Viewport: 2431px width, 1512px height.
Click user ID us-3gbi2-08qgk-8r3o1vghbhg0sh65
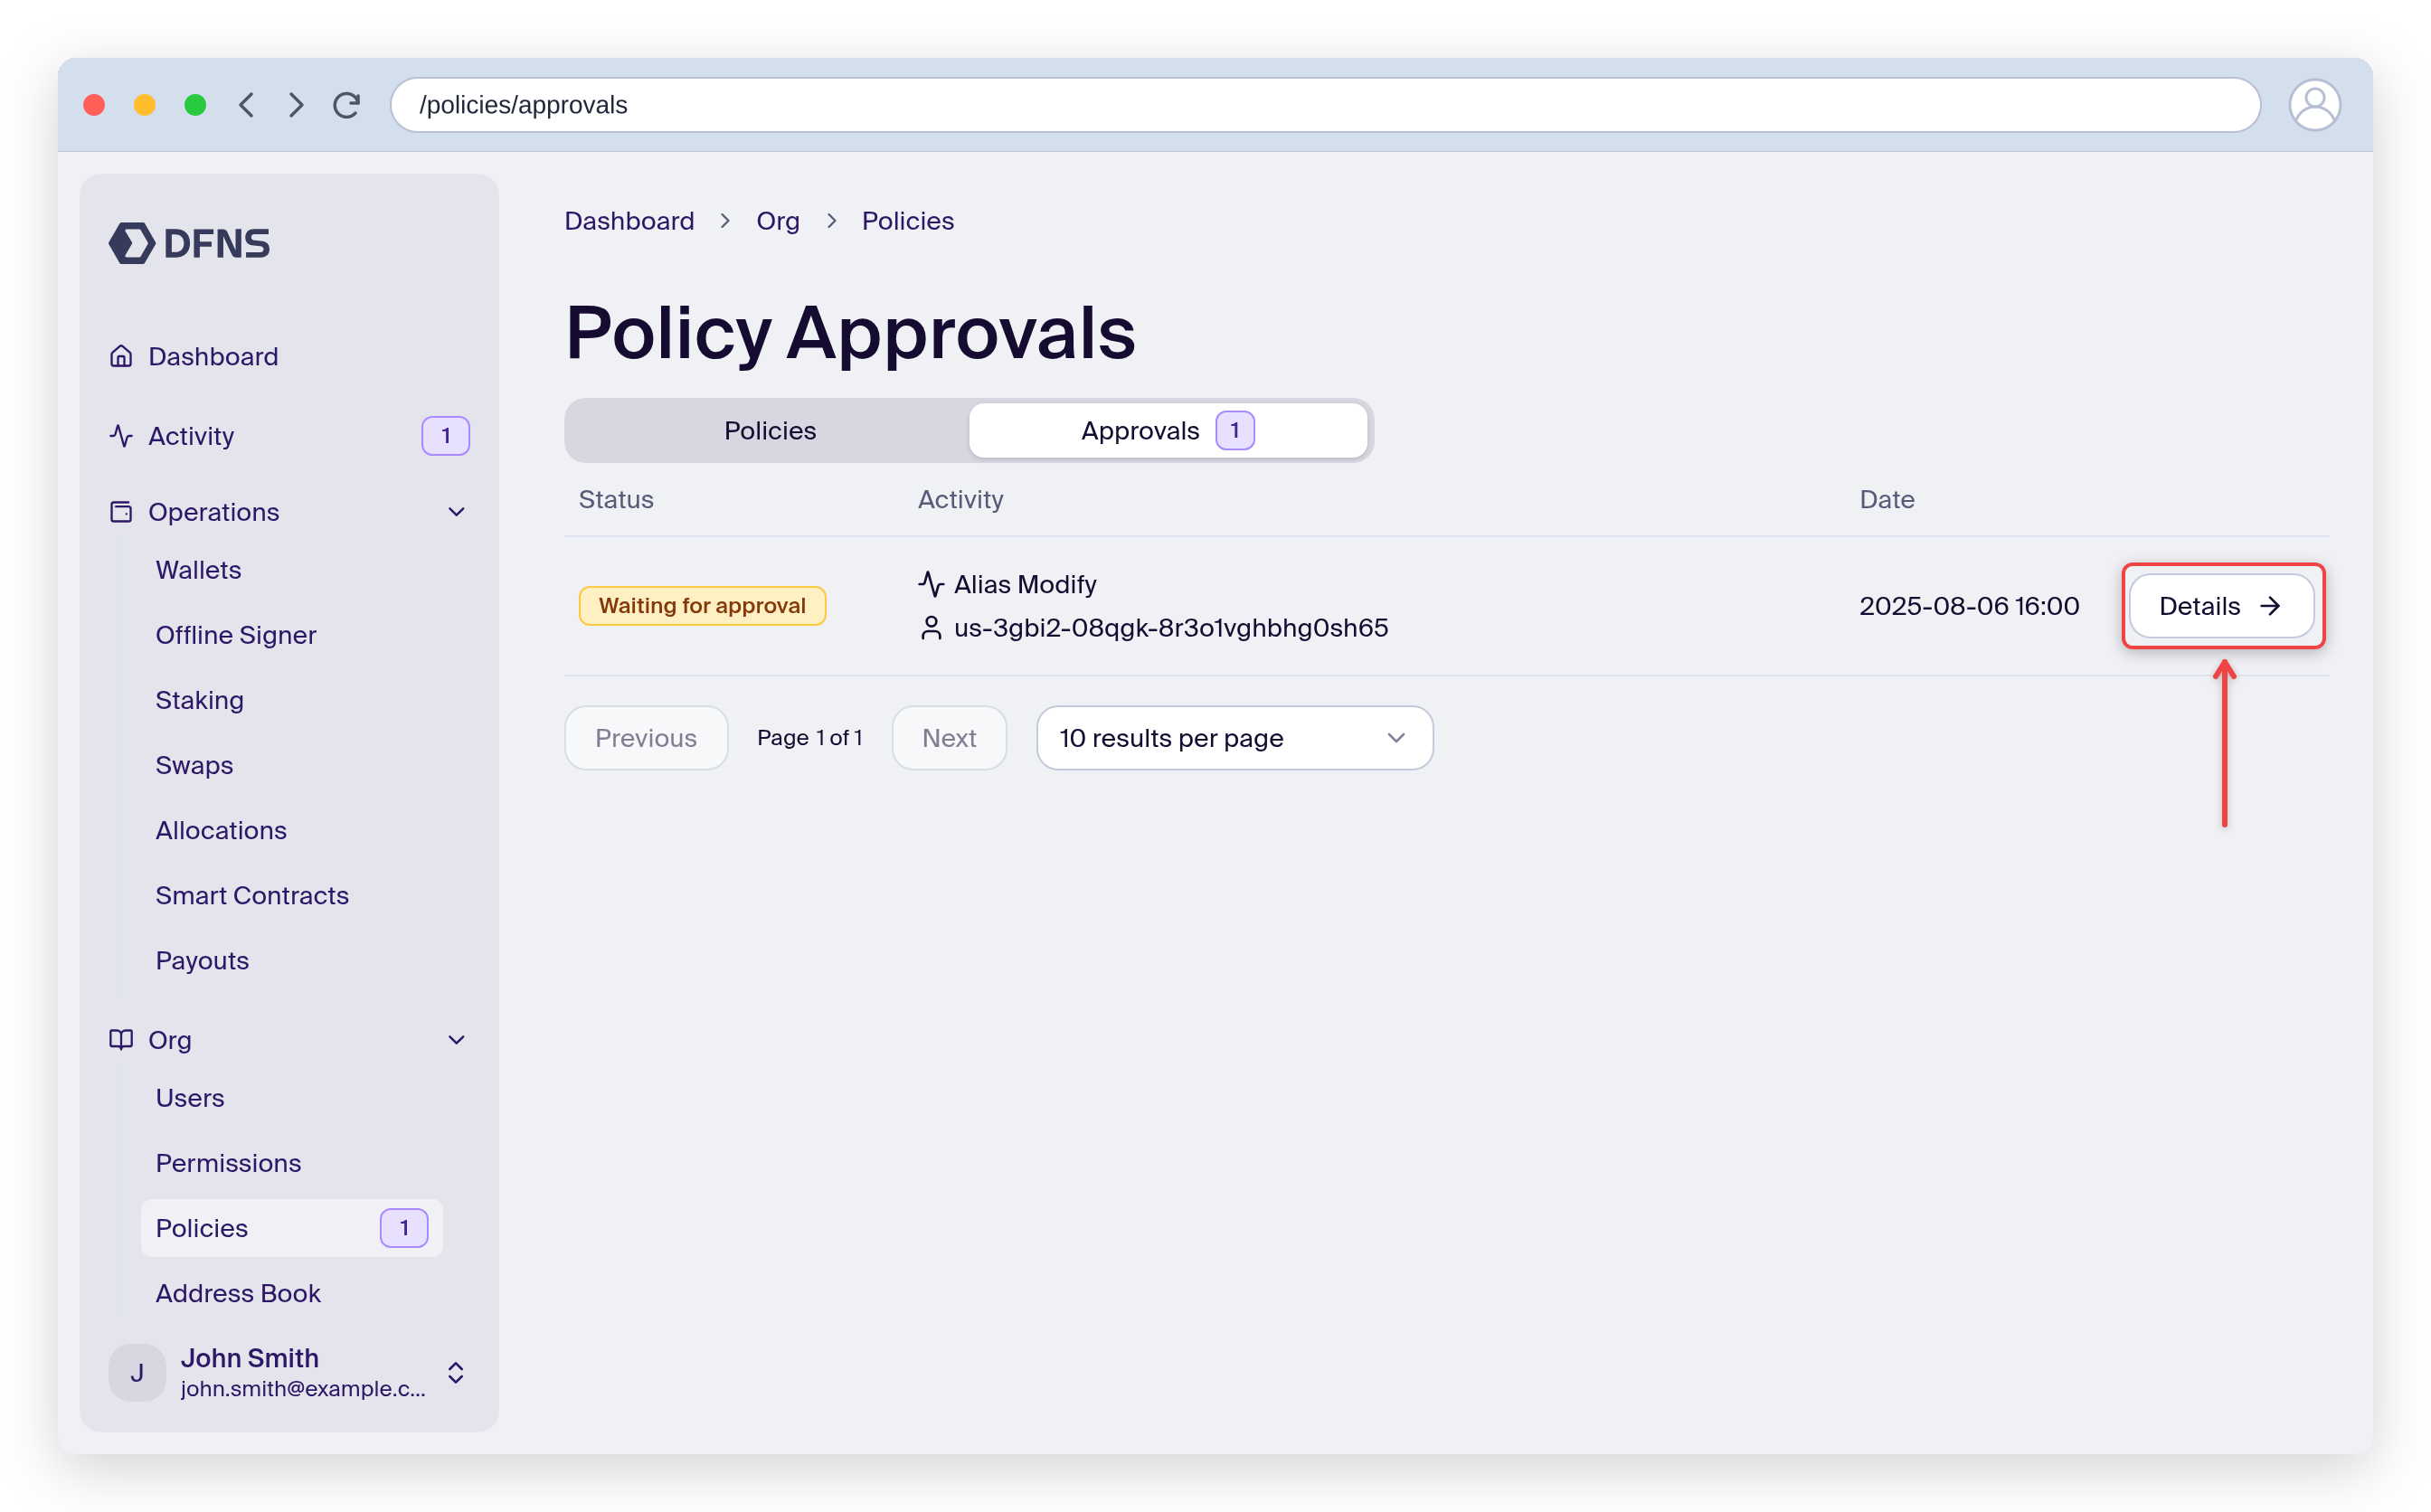coord(1171,628)
